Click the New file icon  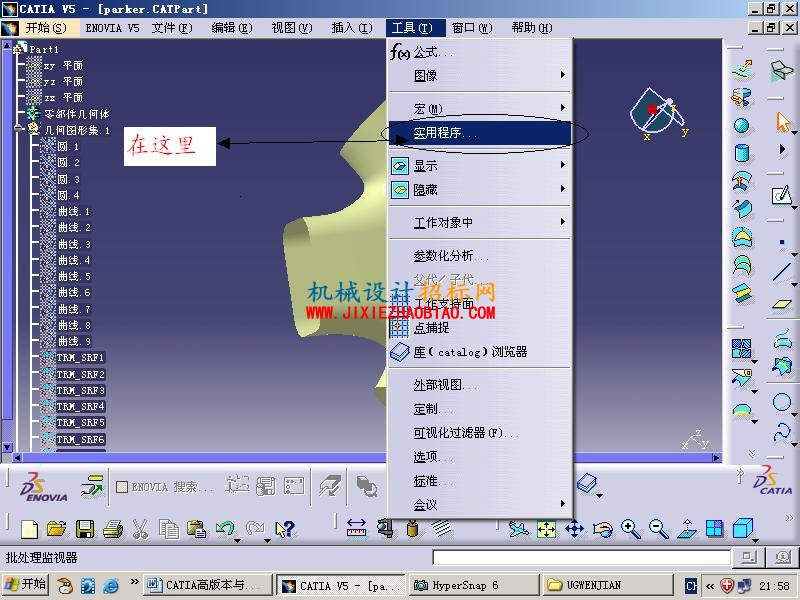pyautogui.click(x=30, y=529)
